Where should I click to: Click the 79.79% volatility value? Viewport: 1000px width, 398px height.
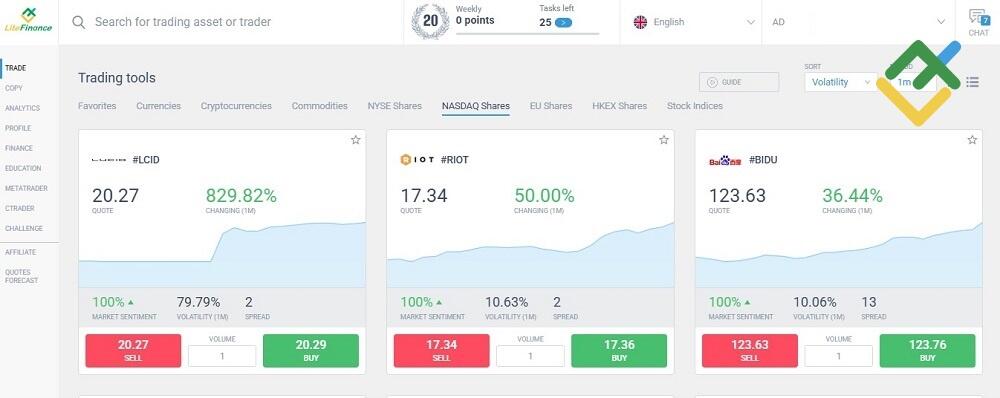click(x=198, y=302)
